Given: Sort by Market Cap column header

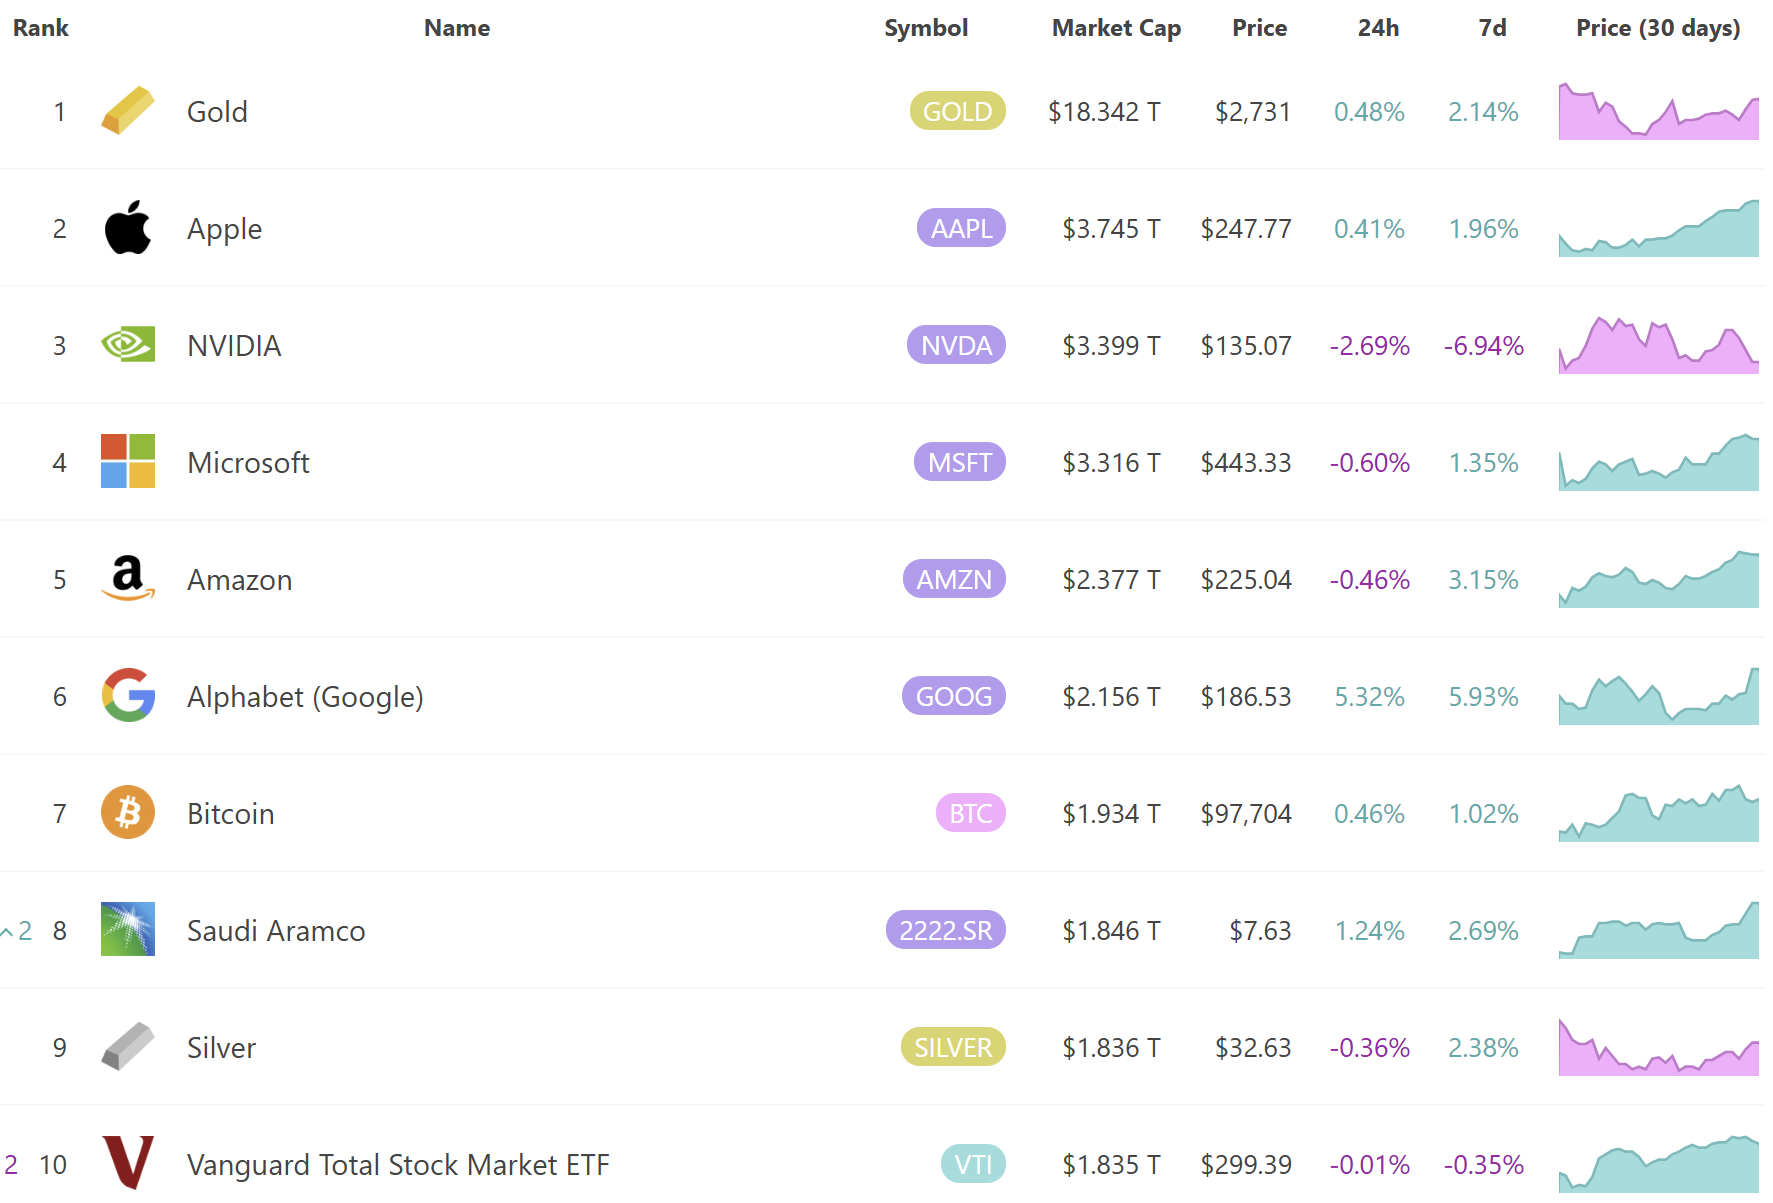Looking at the screenshot, I should coord(1116,28).
